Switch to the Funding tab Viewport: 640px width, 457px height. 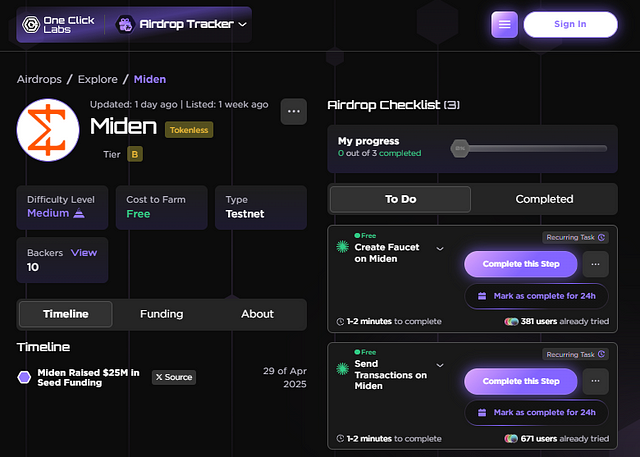tap(162, 314)
